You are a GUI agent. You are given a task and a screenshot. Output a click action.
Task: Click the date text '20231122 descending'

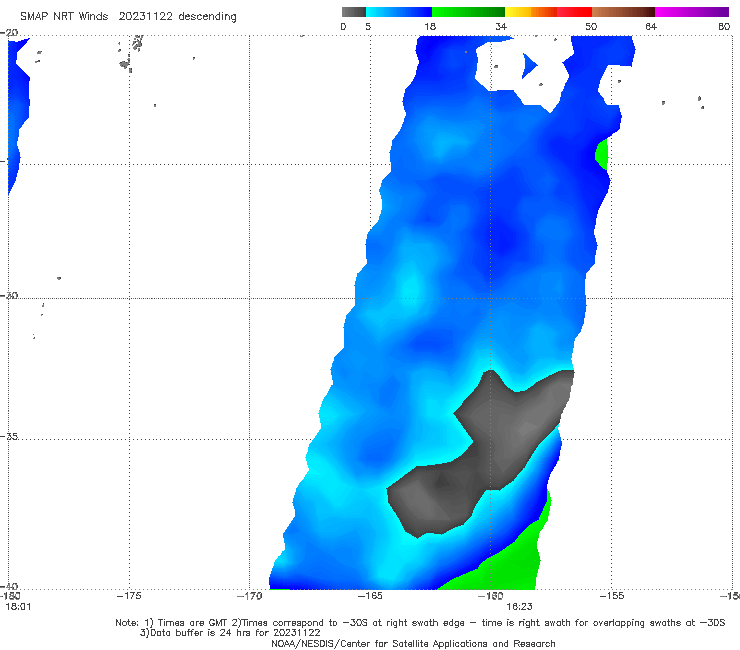pos(177,17)
